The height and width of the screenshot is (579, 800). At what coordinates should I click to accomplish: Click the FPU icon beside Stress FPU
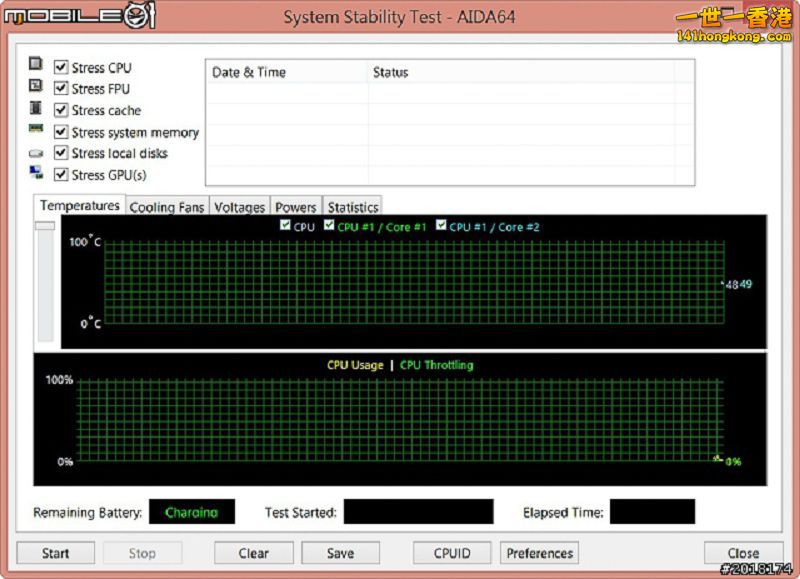[x=36, y=86]
